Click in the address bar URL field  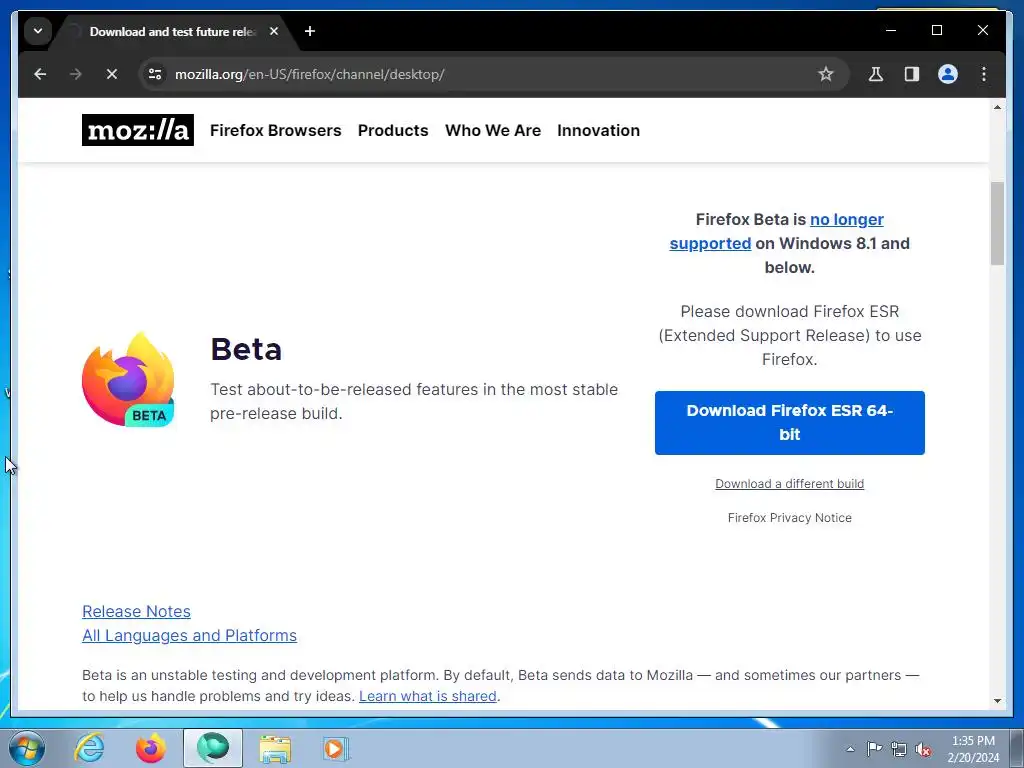tap(483, 74)
